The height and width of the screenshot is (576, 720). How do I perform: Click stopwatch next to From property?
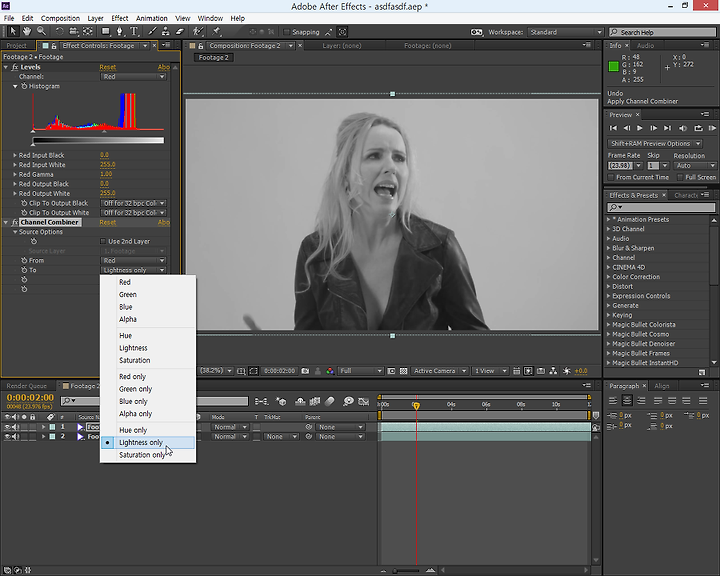click(x=24, y=260)
